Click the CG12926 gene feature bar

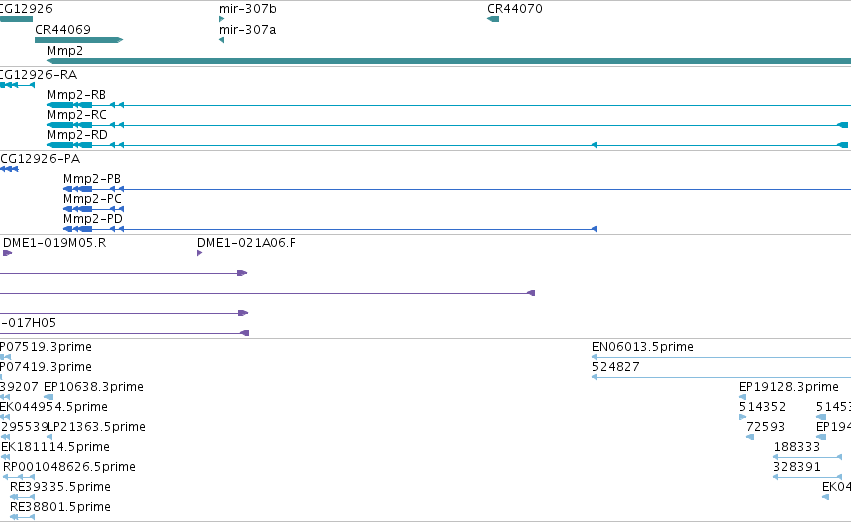16,19
